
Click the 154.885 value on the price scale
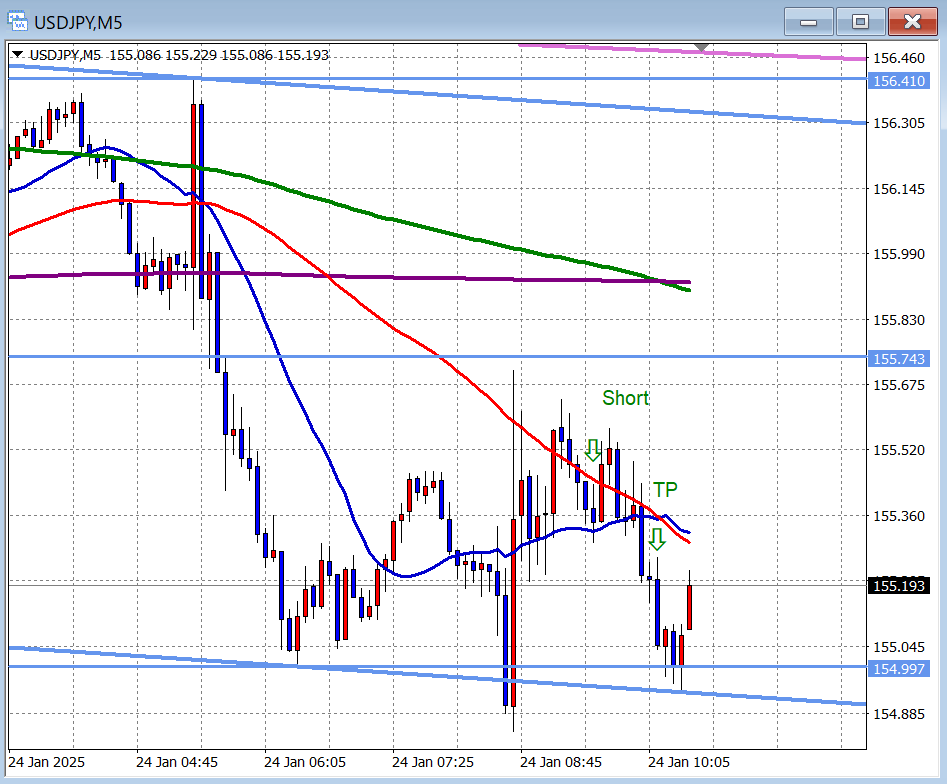coord(899,713)
